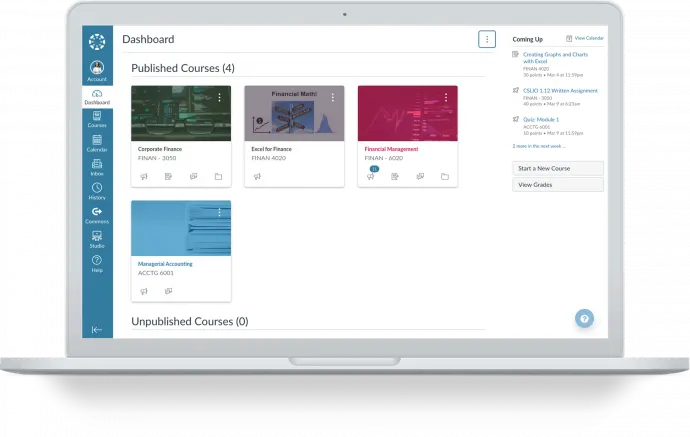Viewport: 690px width, 437px height.
Task: Open the Managerial Accounting course link
Action: (x=165, y=264)
